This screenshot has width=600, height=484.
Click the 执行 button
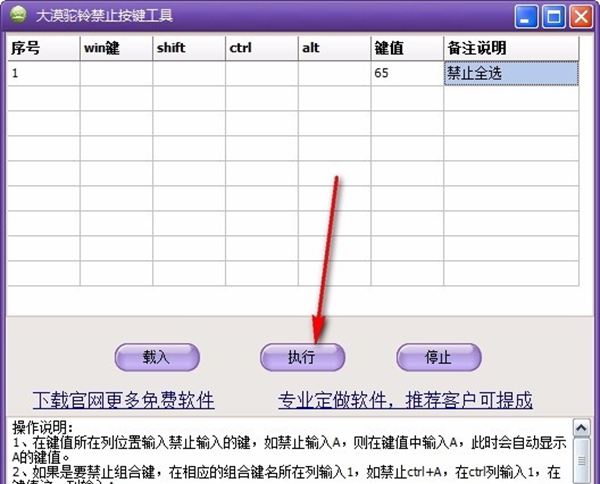point(302,357)
